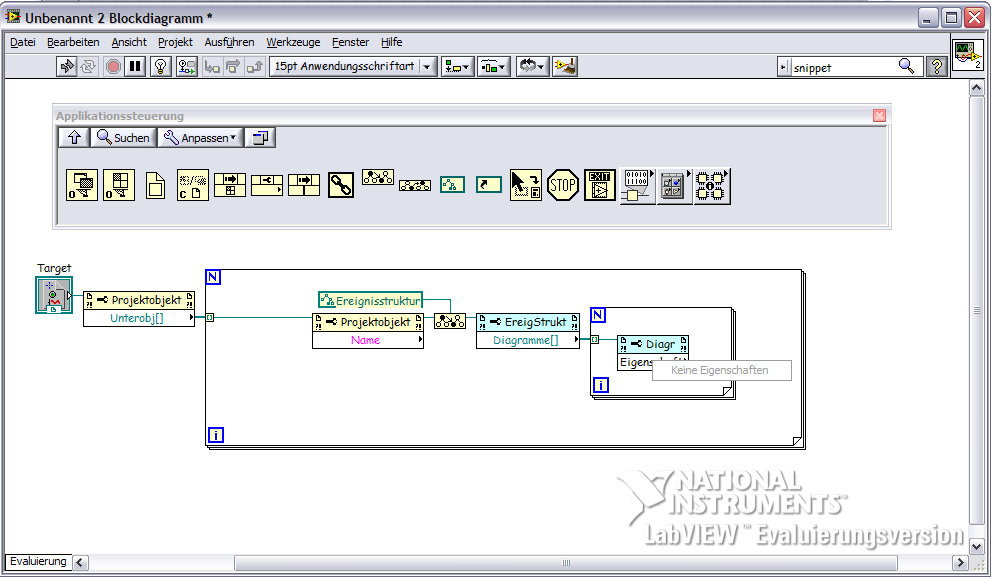Select the Call Setup cursor palette icon
Viewport: 993px width, 577px height.
click(526, 186)
